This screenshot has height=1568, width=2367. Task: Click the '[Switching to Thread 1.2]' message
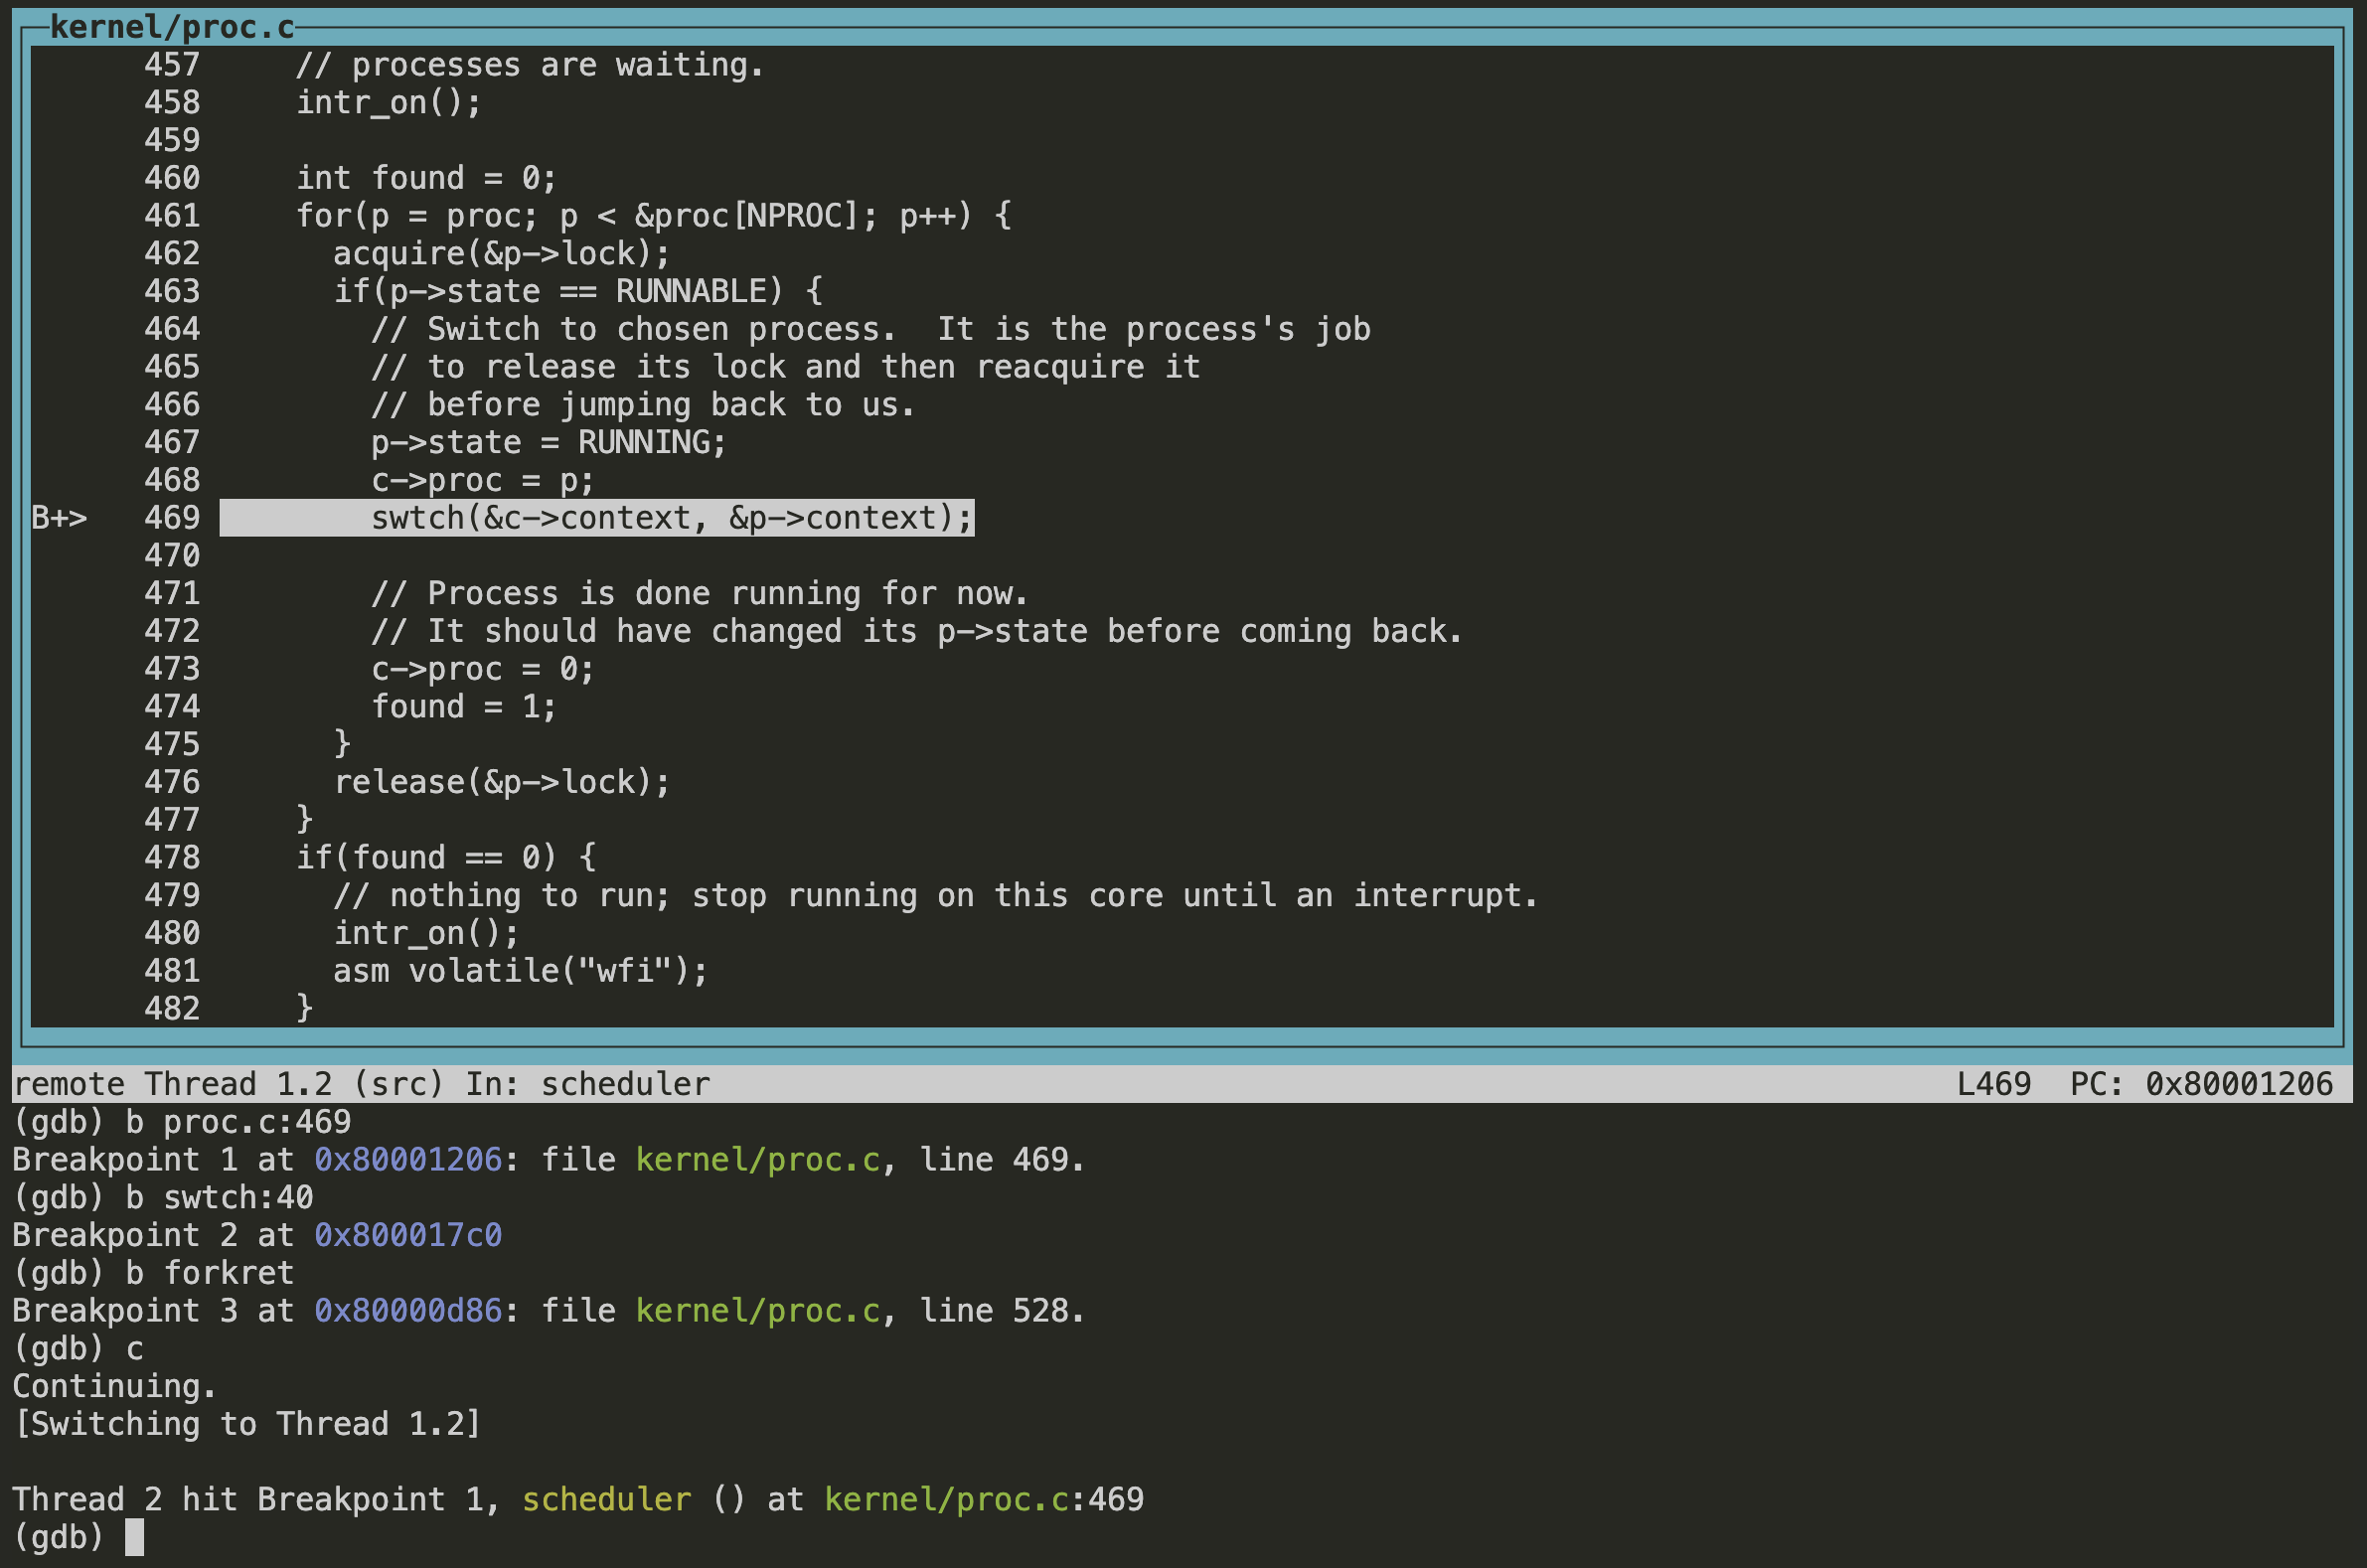tap(247, 1424)
